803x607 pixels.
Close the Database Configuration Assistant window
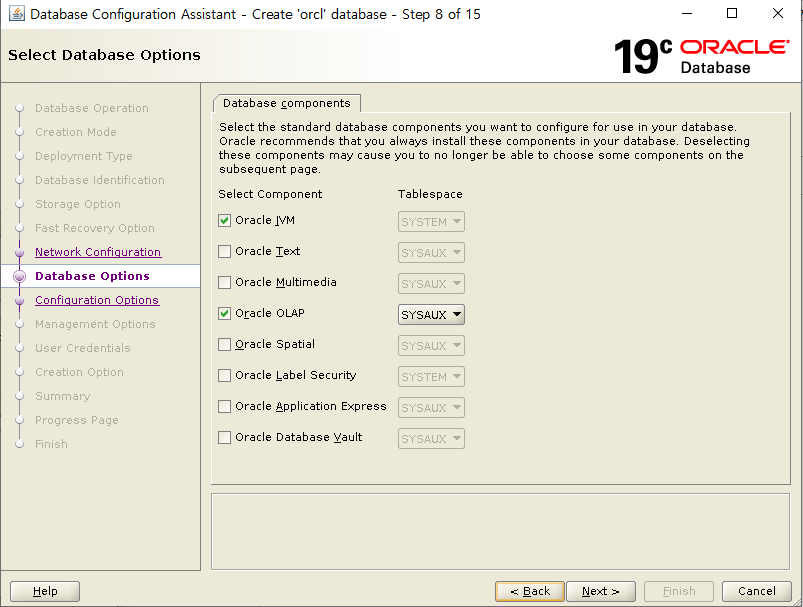pos(777,14)
